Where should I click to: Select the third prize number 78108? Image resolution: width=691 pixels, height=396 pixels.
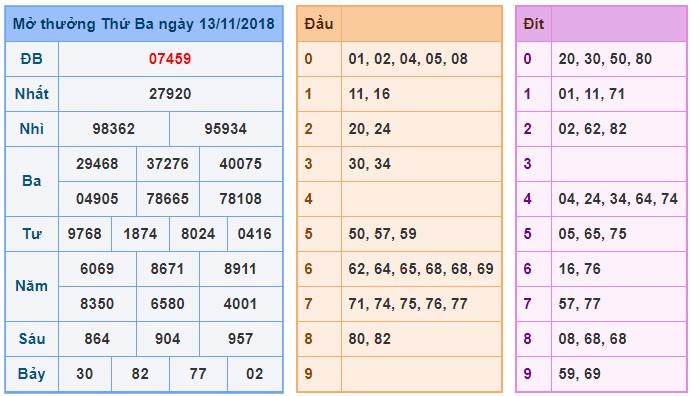(x=241, y=199)
